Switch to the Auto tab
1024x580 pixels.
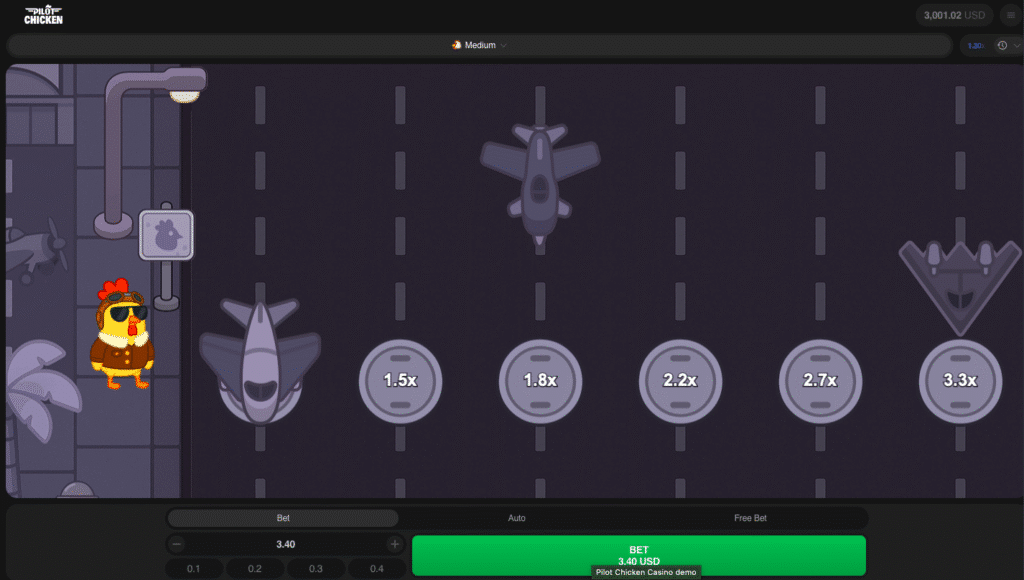click(516, 518)
